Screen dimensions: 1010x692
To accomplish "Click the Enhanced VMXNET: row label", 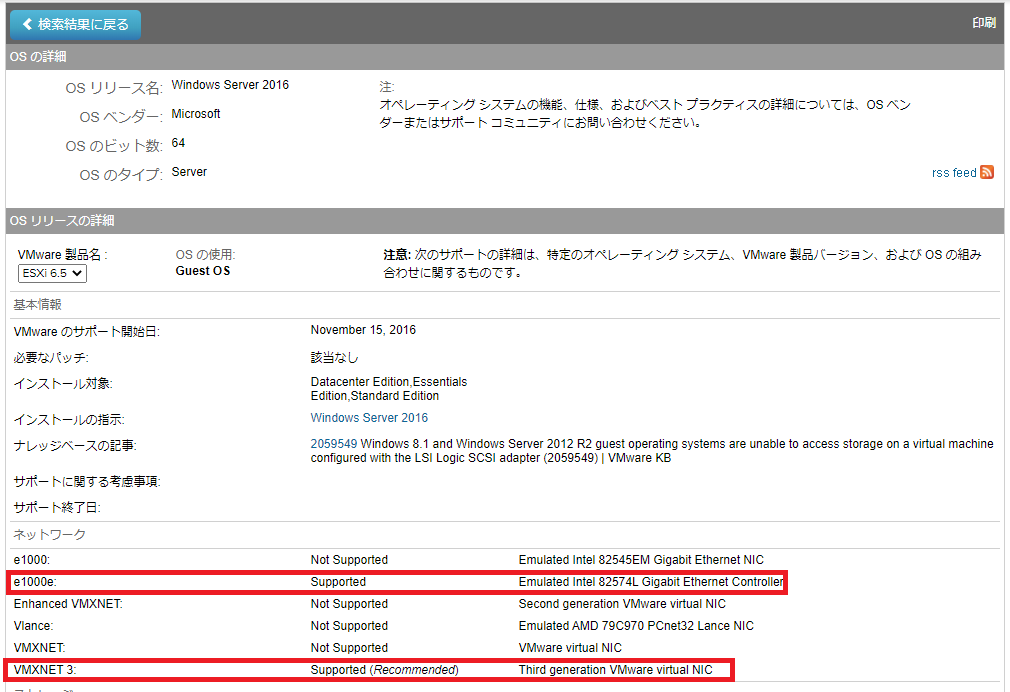I will pos(68,604).
